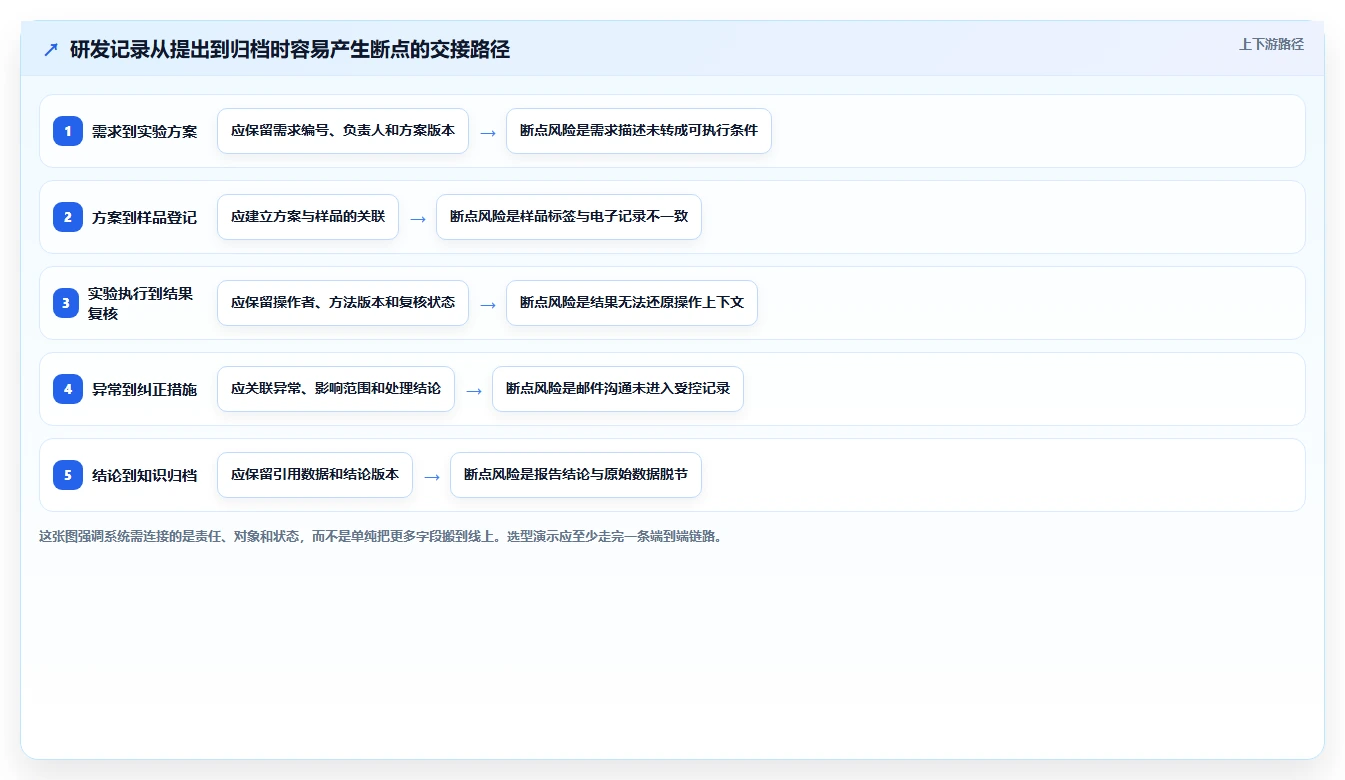The image size is (1345, 780).
Task: Click arrow after 应保留操作者、方法版本和复核状态
Action: pyautogui.click(x=488, y=304)
